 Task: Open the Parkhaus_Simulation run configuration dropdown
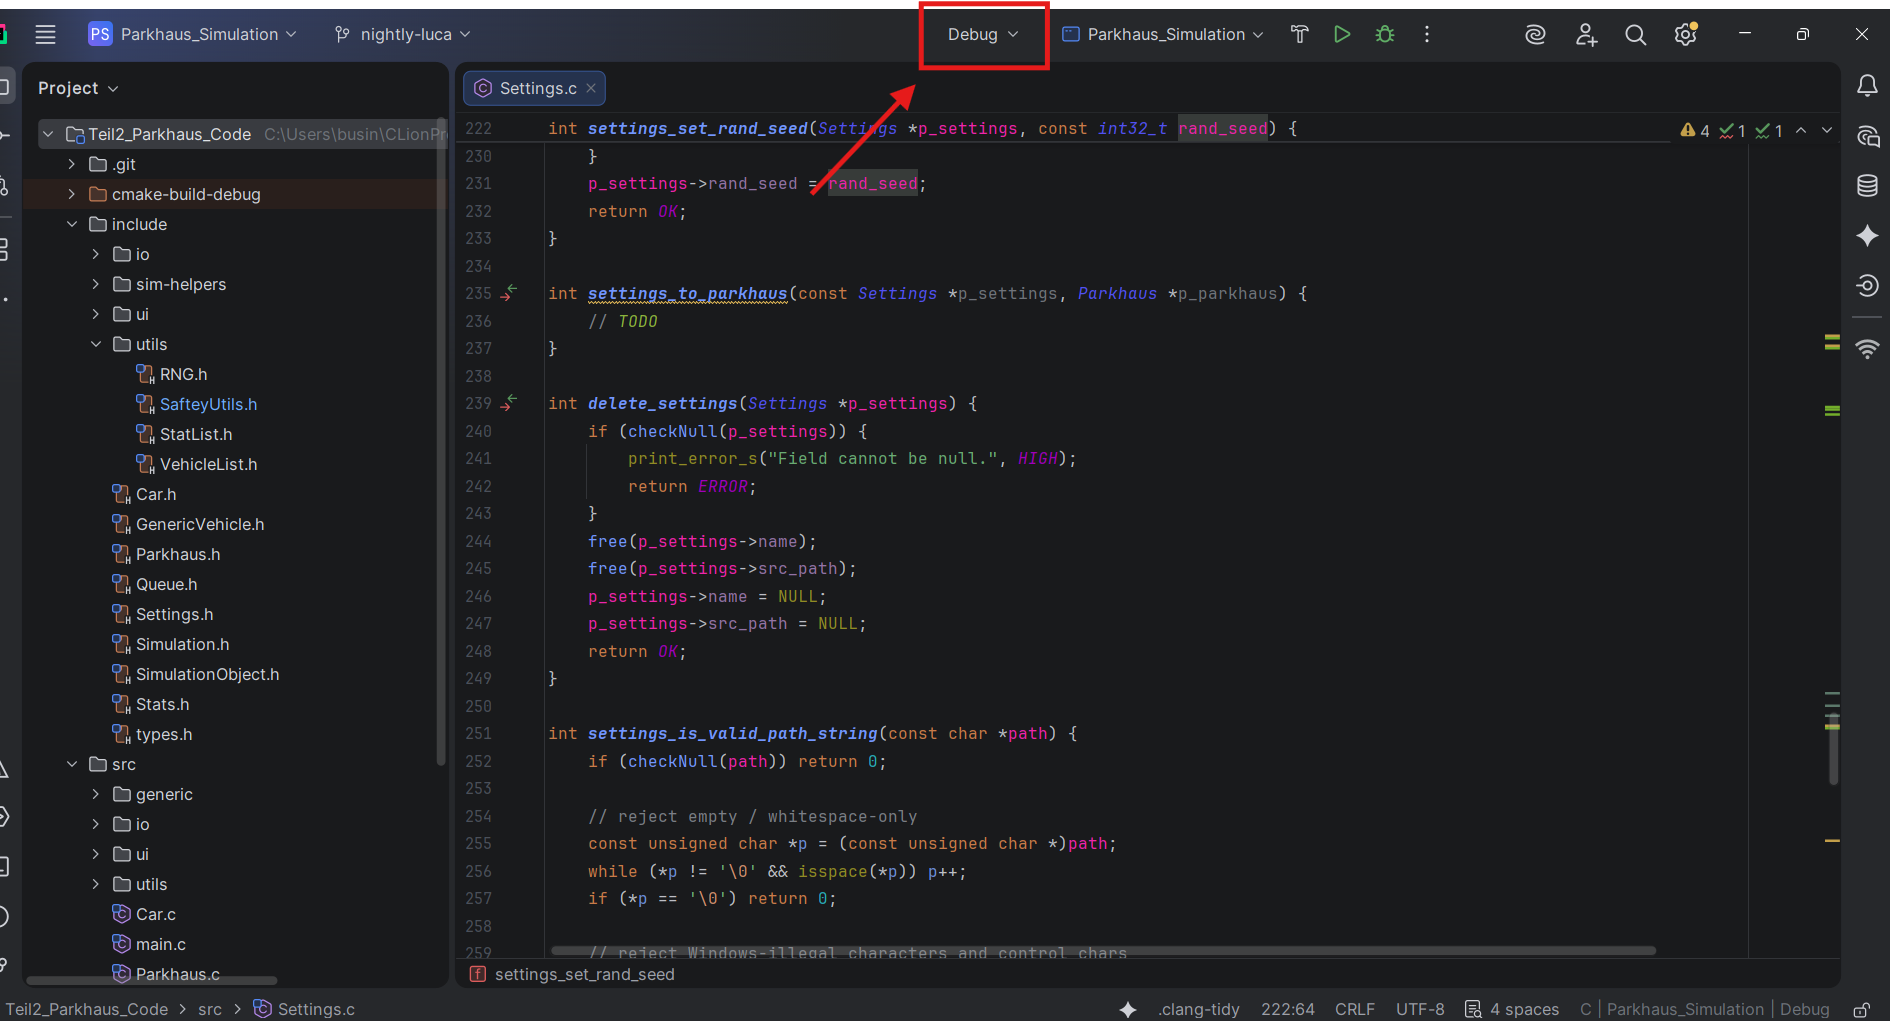pyautogui.click(x=1162, y=34)
